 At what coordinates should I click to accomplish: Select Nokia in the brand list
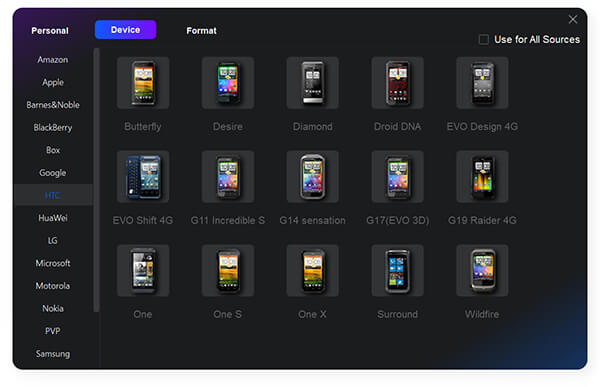click(53, 308)
